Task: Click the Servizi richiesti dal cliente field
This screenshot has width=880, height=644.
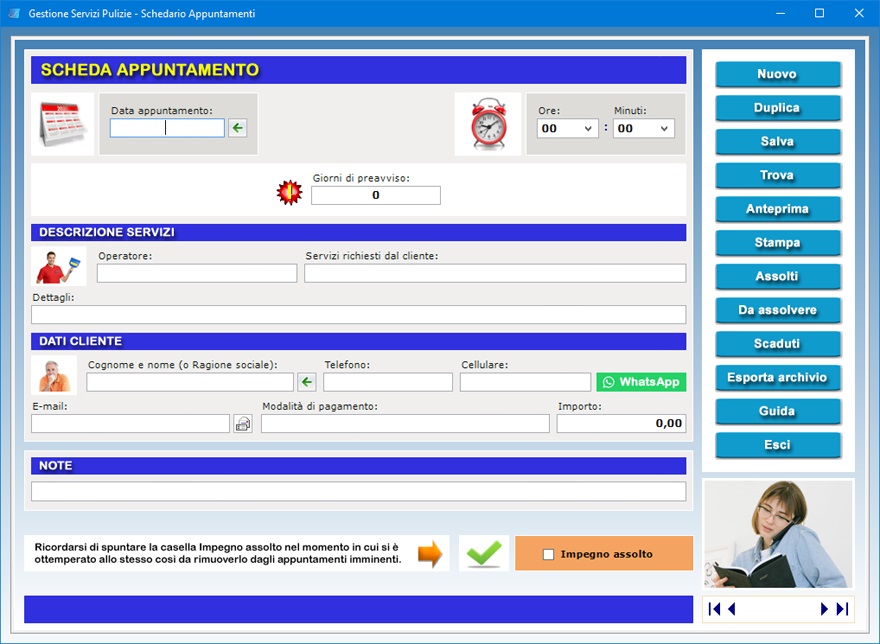Action: (x=495, y=274)
